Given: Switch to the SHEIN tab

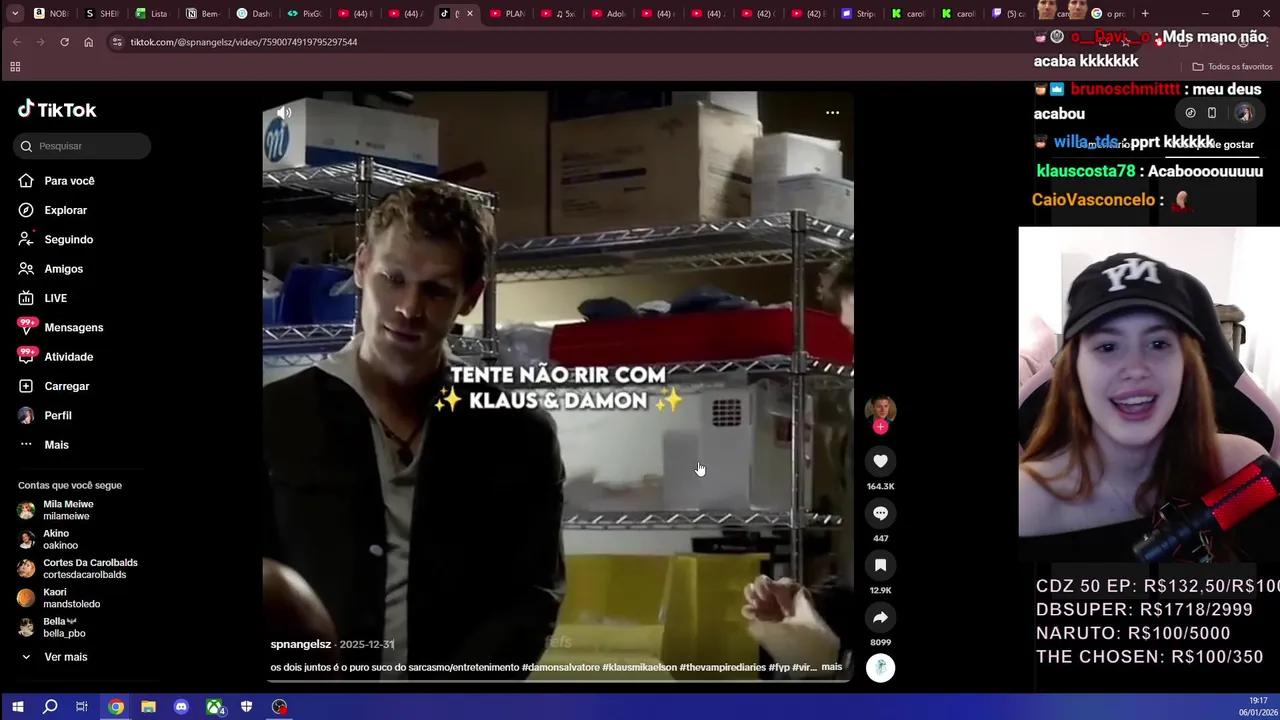Looking at the screenshot, I should [x=102, y=14].
